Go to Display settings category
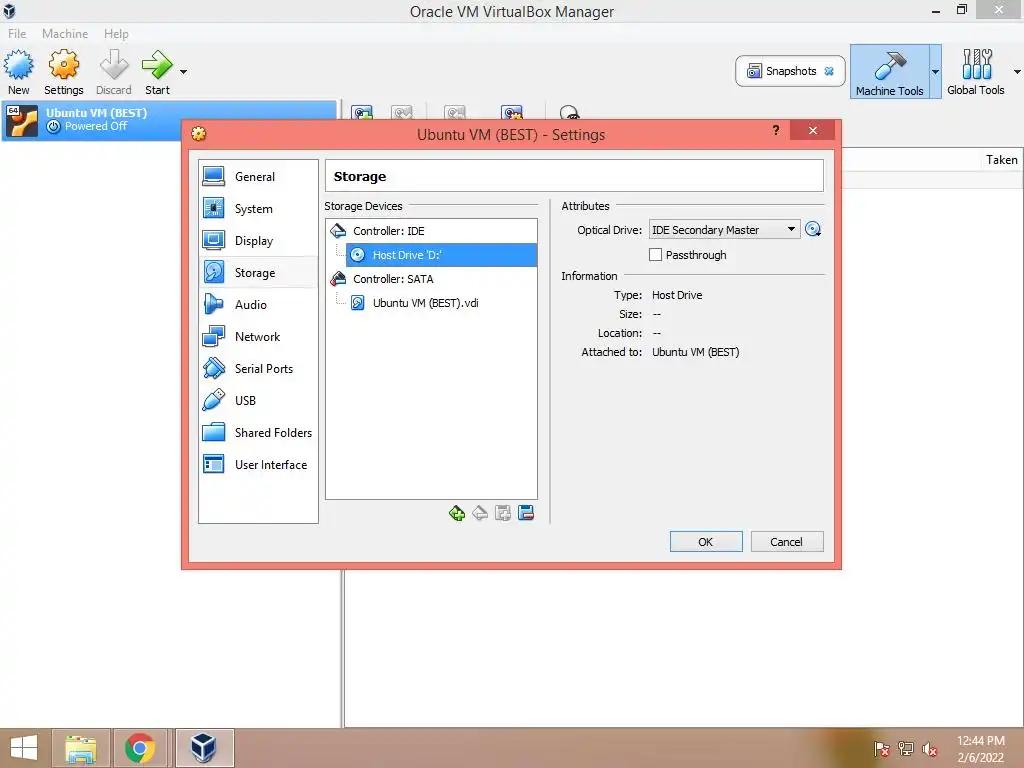Image resolution: width=1024 pixels, height=768 pixels. pos(258,240)
